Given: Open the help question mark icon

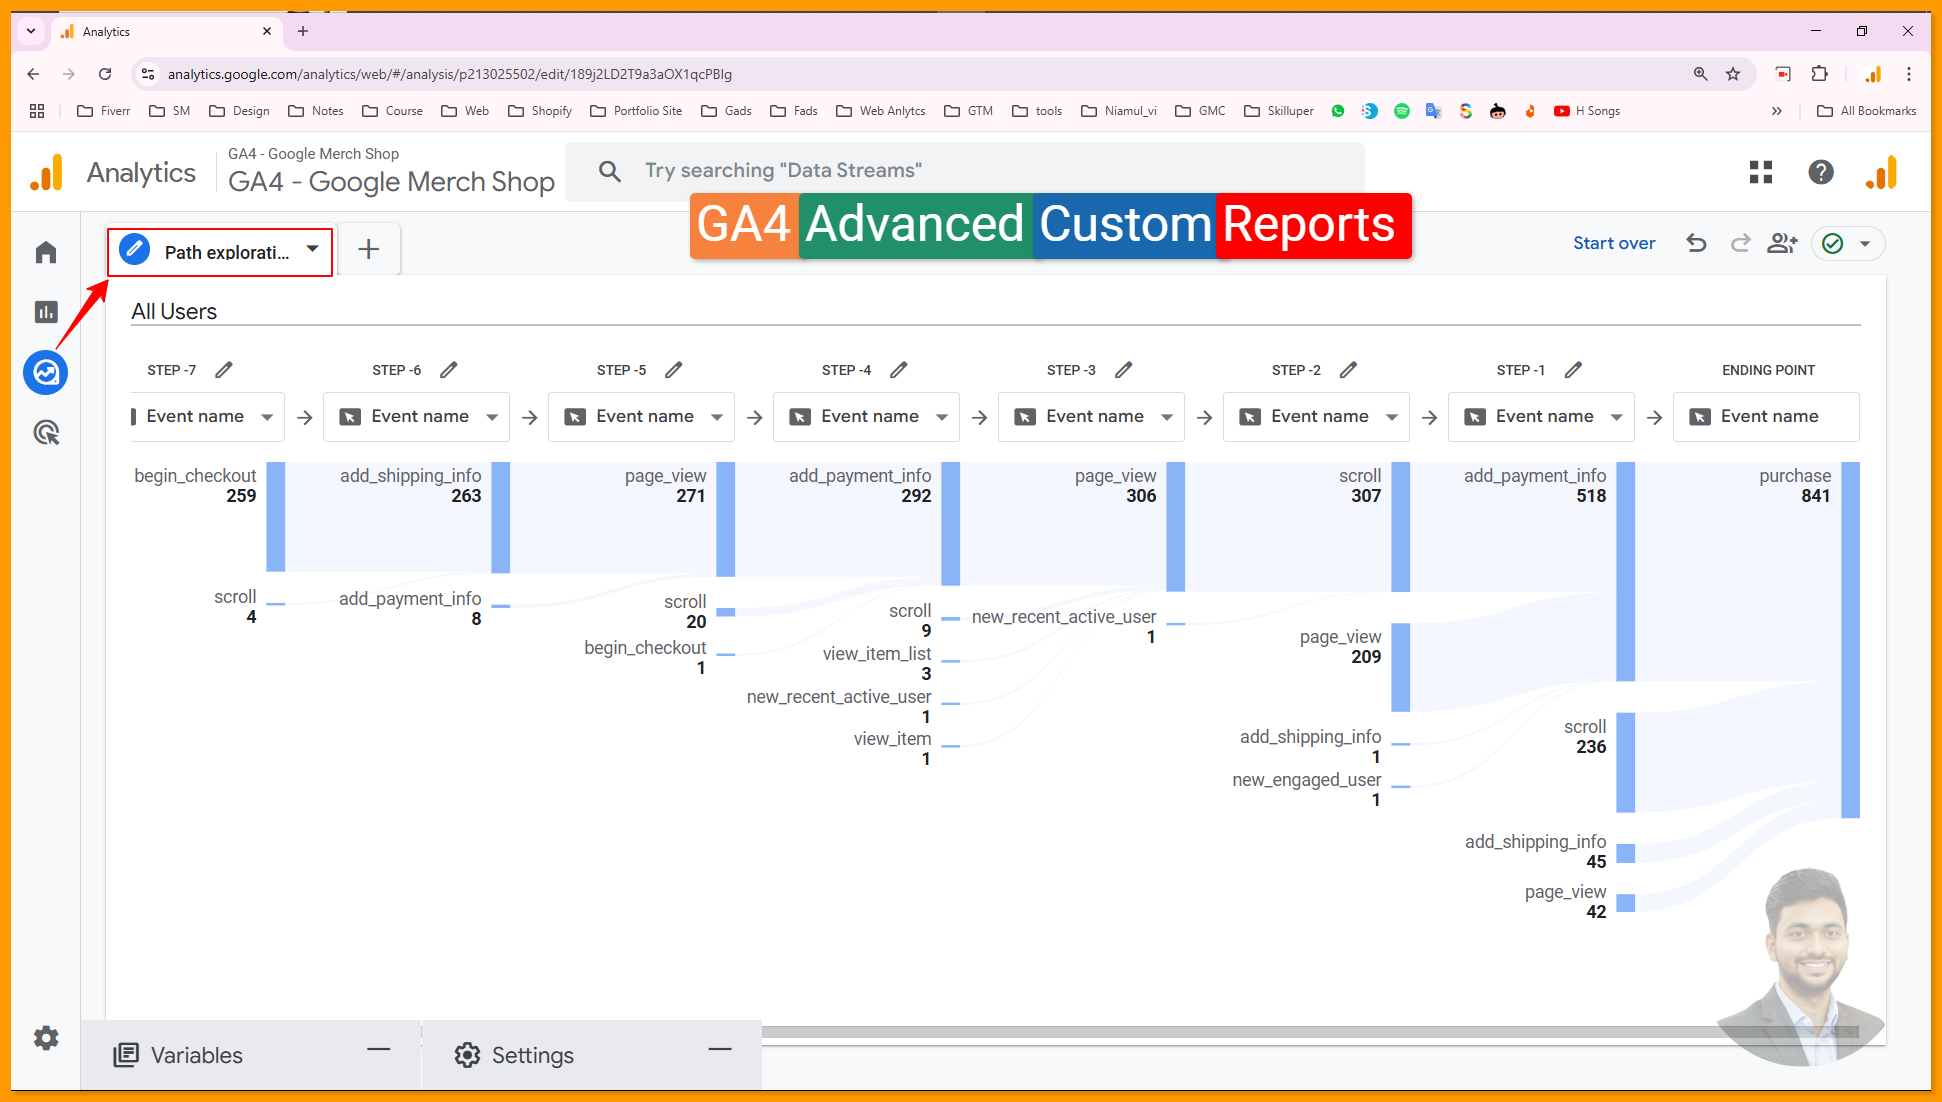Looking at the screenshot, I should click(x=1821, y=172).
